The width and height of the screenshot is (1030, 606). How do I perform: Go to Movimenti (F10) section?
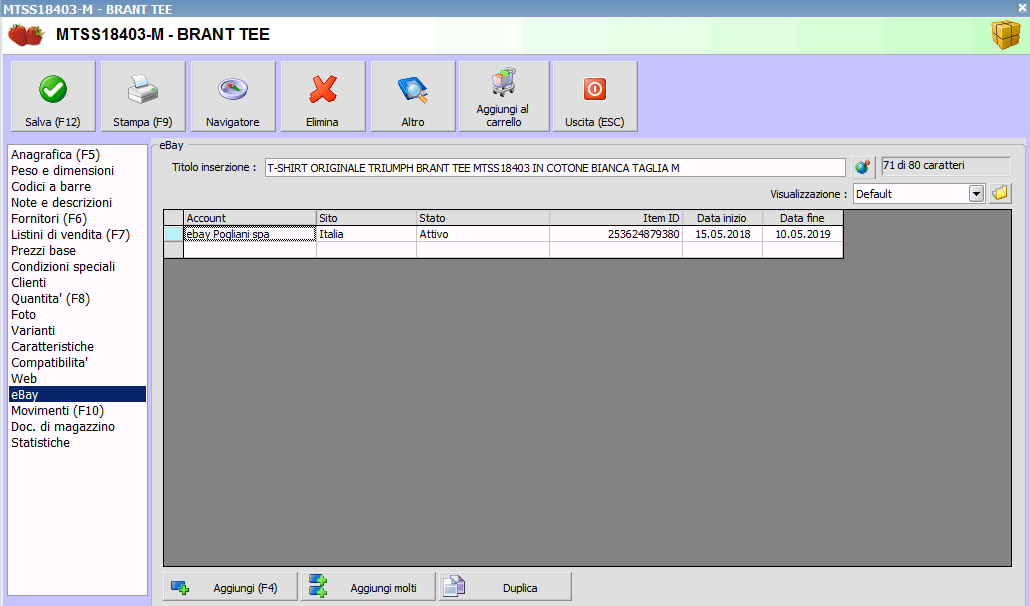(57, 411)
